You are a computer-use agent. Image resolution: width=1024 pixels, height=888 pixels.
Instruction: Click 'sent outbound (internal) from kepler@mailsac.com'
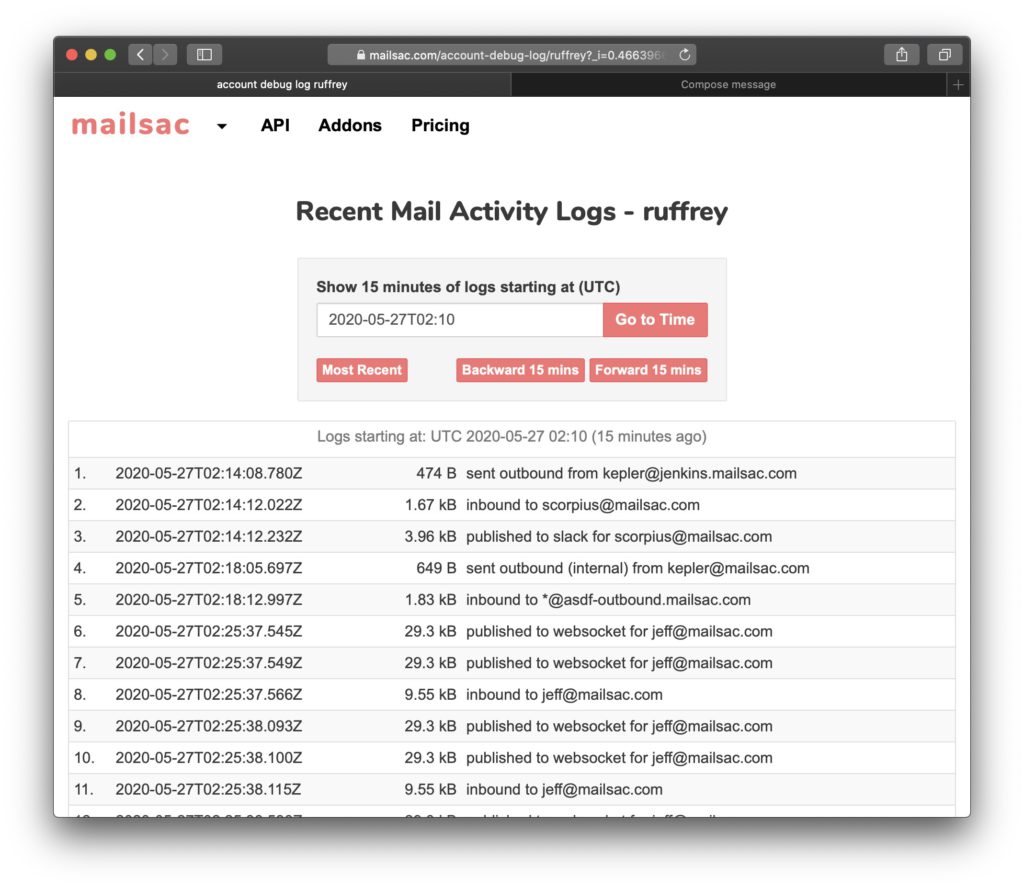tap(637, 568)
